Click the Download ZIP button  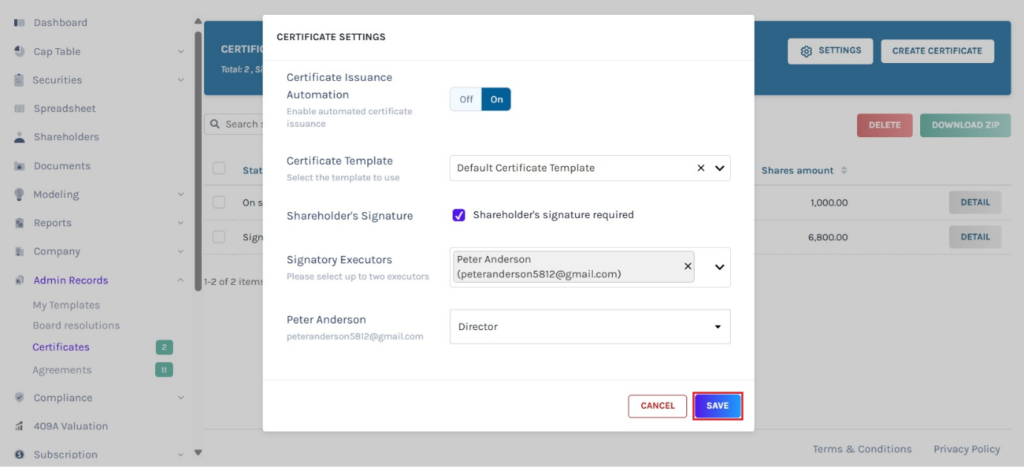point(965,125)
